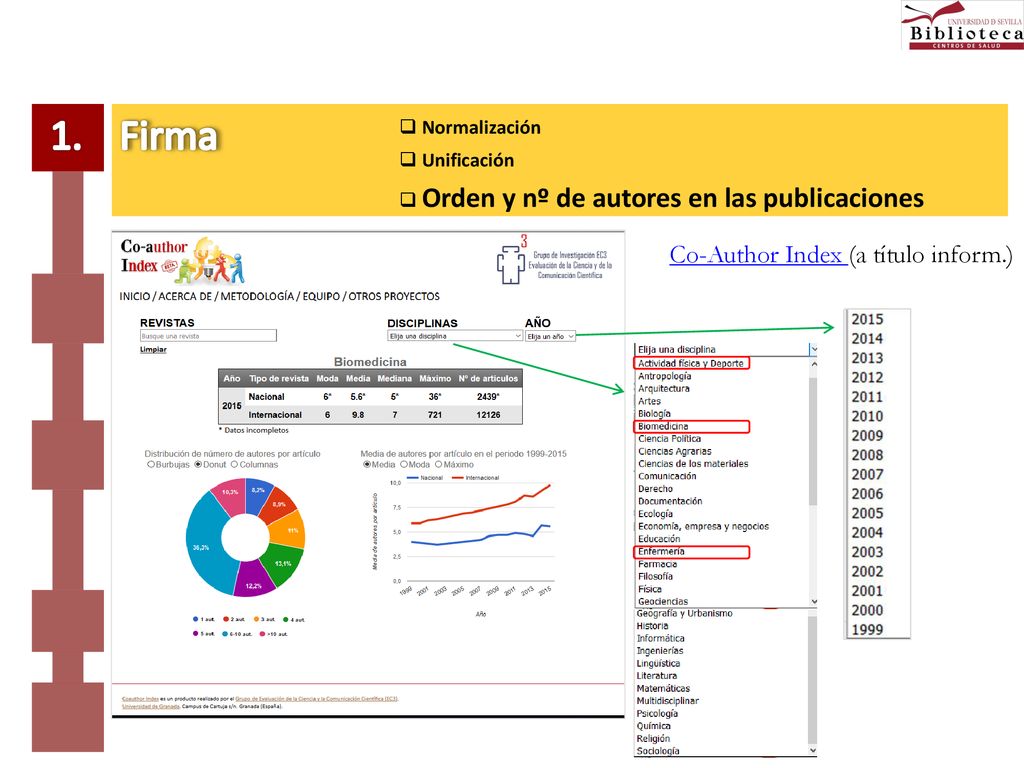
Task: Open the Grupo de Evaluación de la Ciencia footer link
Action: click(x=317, y=699)
